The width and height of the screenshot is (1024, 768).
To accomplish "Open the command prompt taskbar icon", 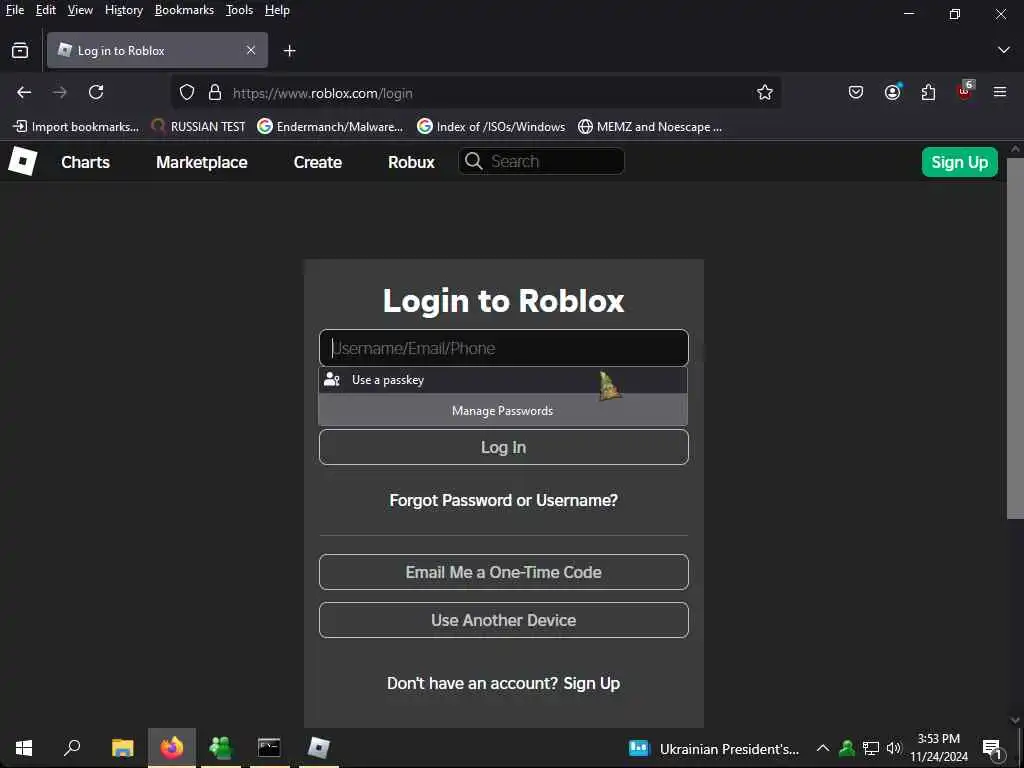I will point(269,748).
